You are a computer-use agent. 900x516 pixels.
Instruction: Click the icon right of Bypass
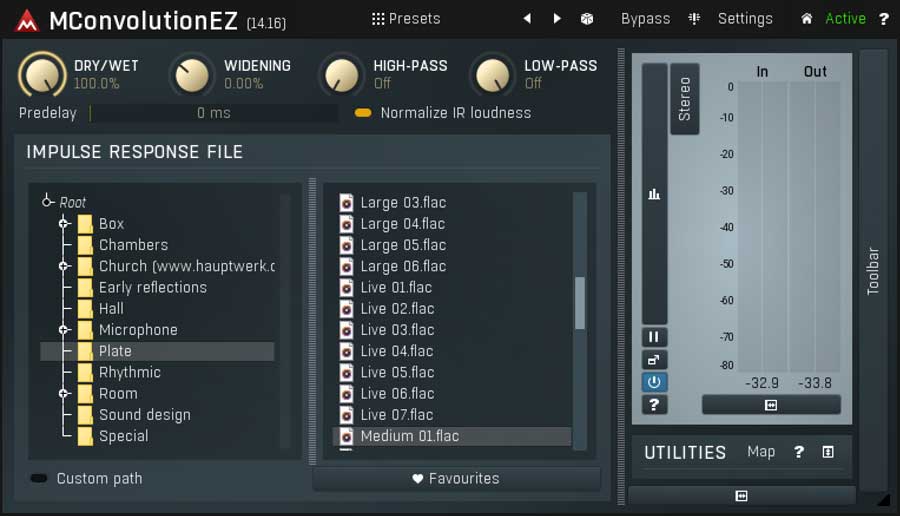click(x=694, y=19)
